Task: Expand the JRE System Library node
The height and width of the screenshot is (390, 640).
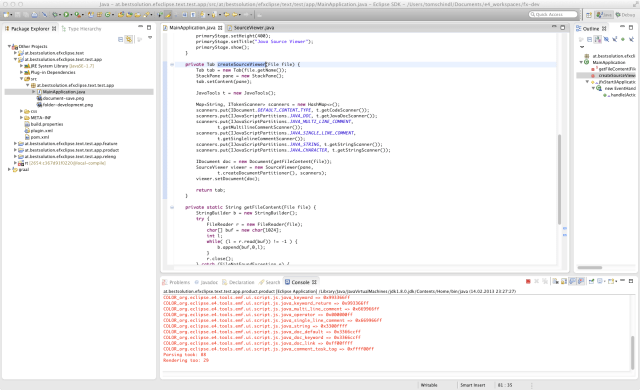Action: tap(21, 66)
